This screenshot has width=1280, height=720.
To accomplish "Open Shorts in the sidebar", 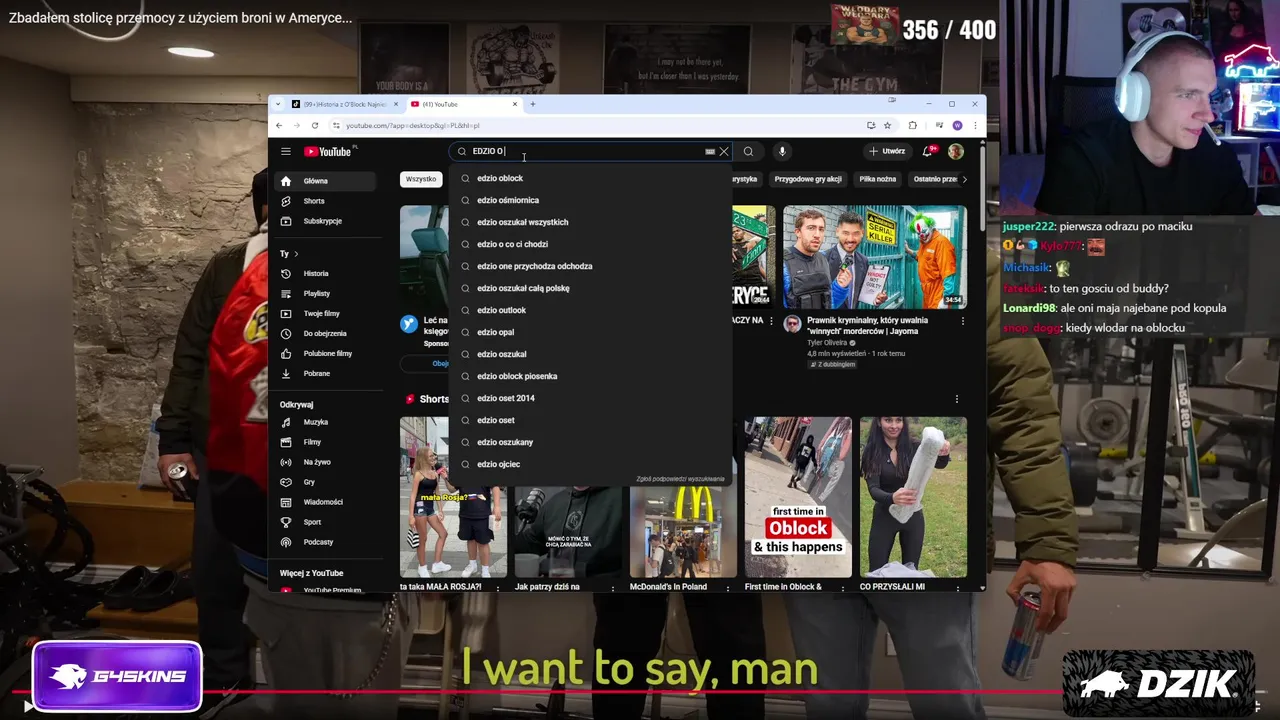I will (324, 201).
